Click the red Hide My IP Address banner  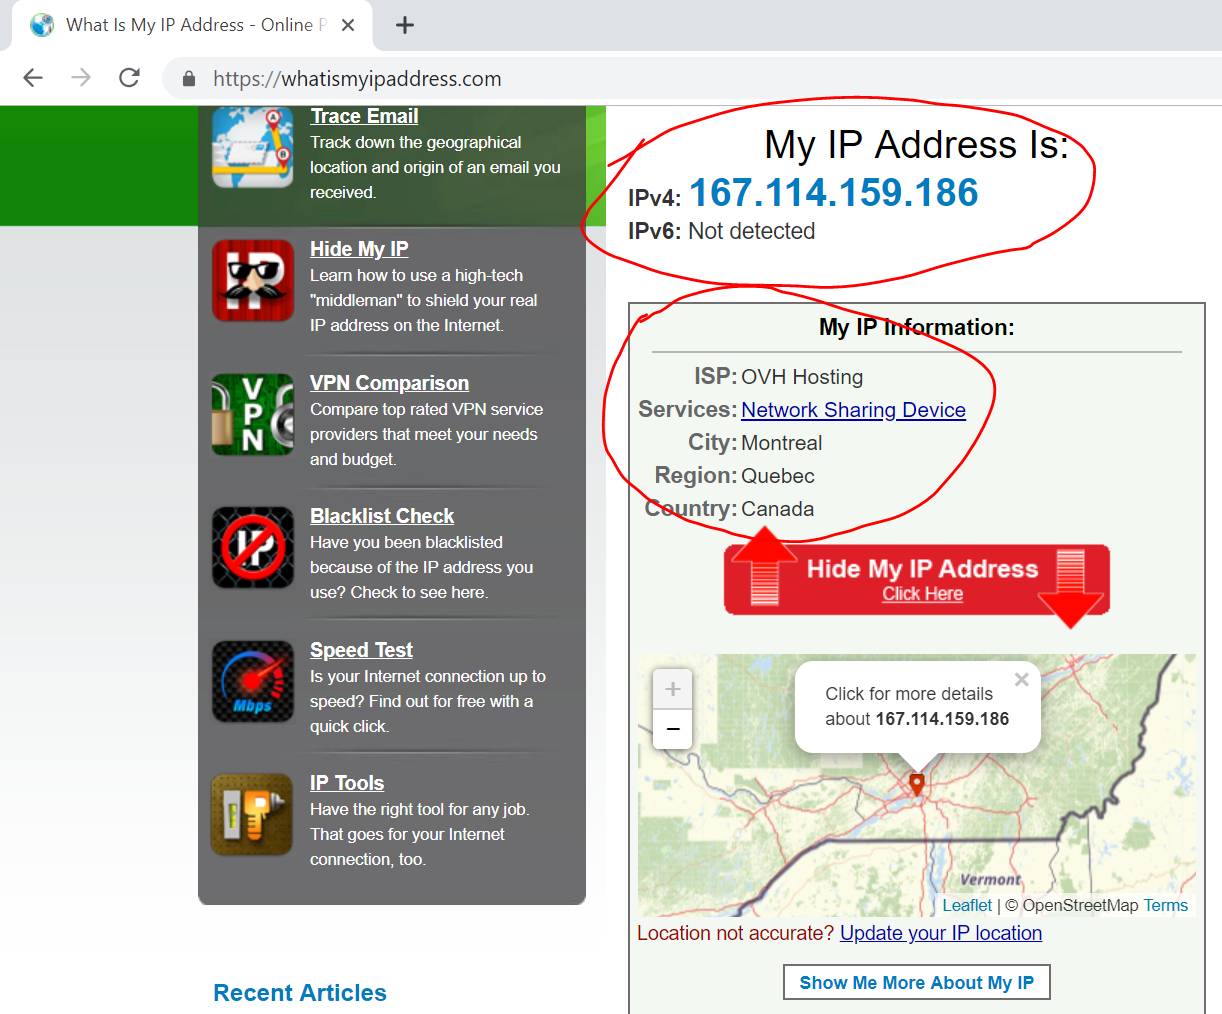pos(917,580)
